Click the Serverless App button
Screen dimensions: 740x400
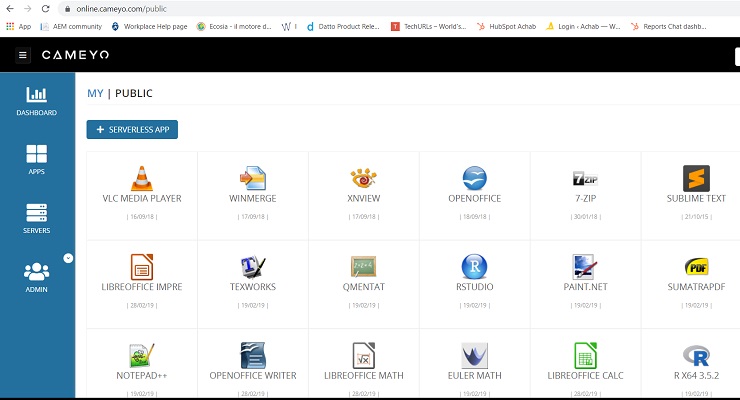132,130
